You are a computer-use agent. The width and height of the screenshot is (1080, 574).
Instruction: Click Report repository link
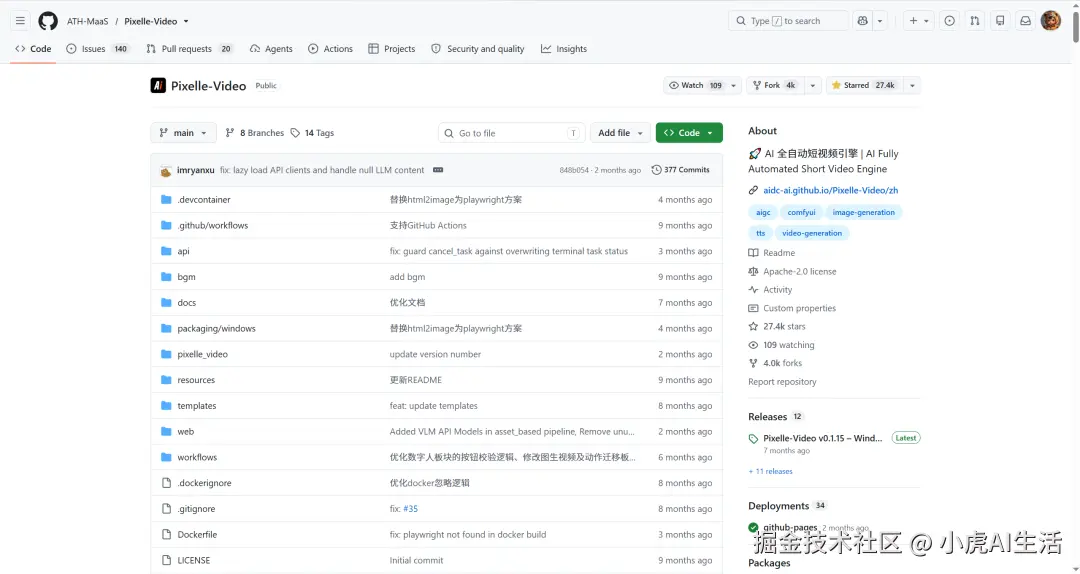pos(782,382)
